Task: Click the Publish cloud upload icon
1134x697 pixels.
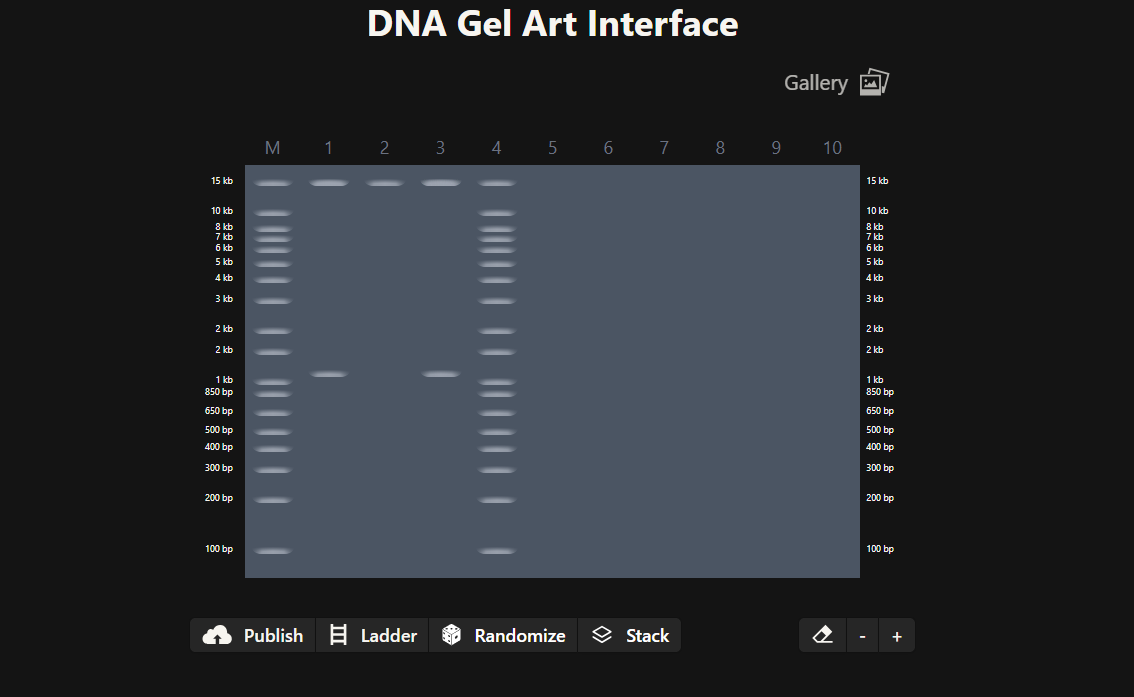Action: 217,636
